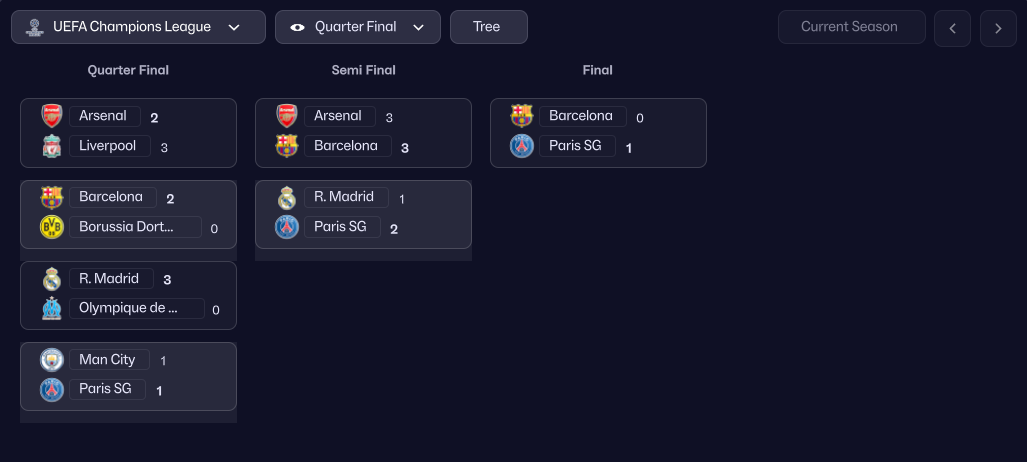Click R. Madrid crest in Semi Final
This screenshot has height=462, width=1027.
(x=287, y=198)
